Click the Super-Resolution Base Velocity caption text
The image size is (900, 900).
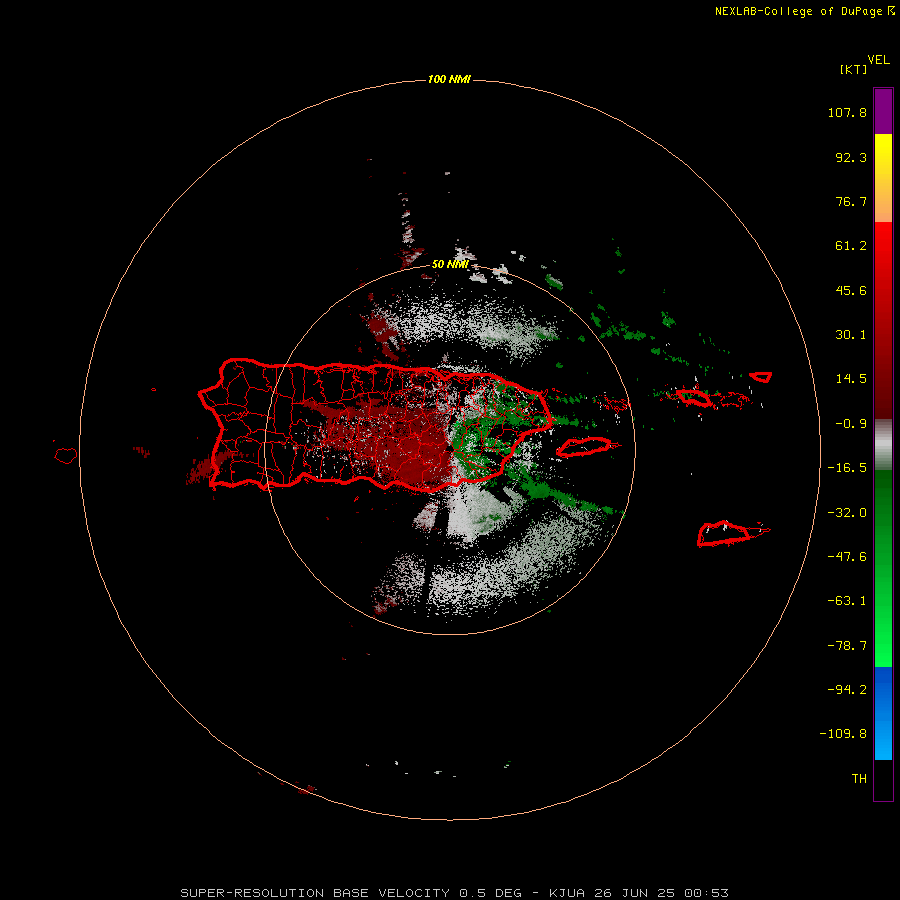[x=455, y=893]
